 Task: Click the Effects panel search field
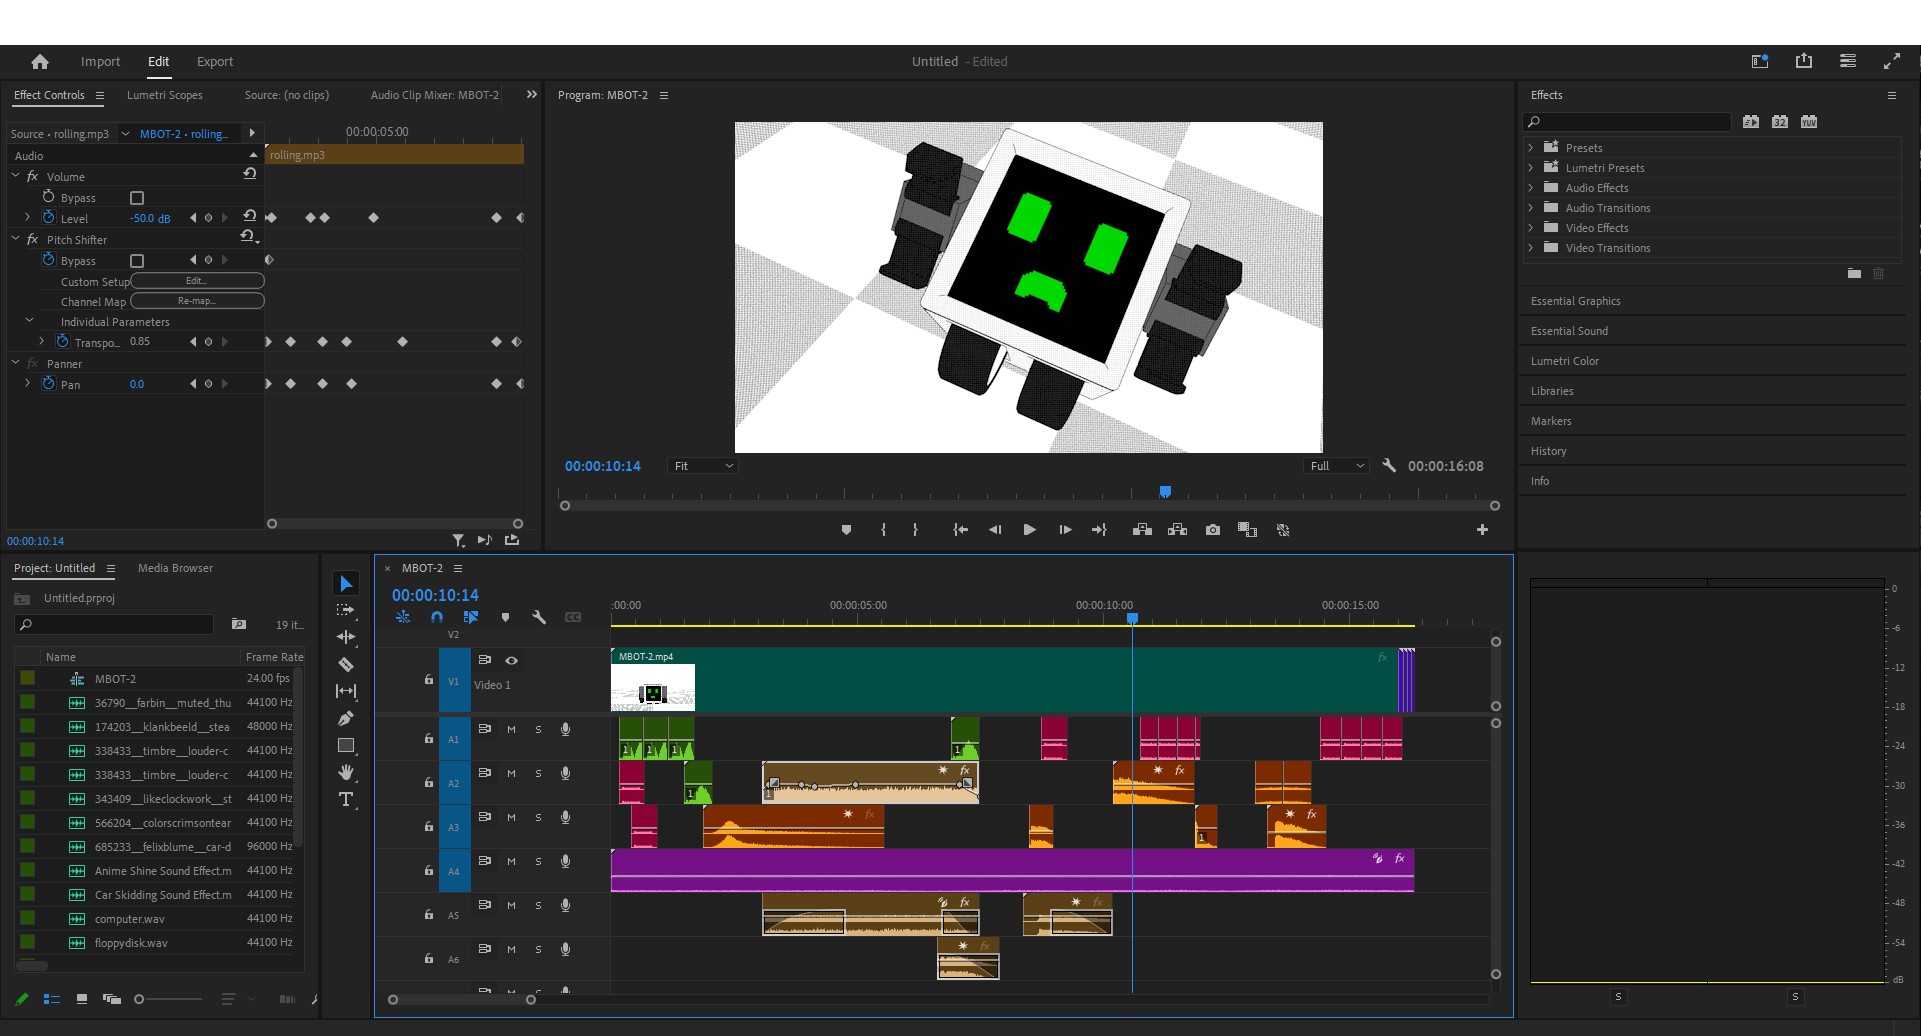click(1627, 122)
